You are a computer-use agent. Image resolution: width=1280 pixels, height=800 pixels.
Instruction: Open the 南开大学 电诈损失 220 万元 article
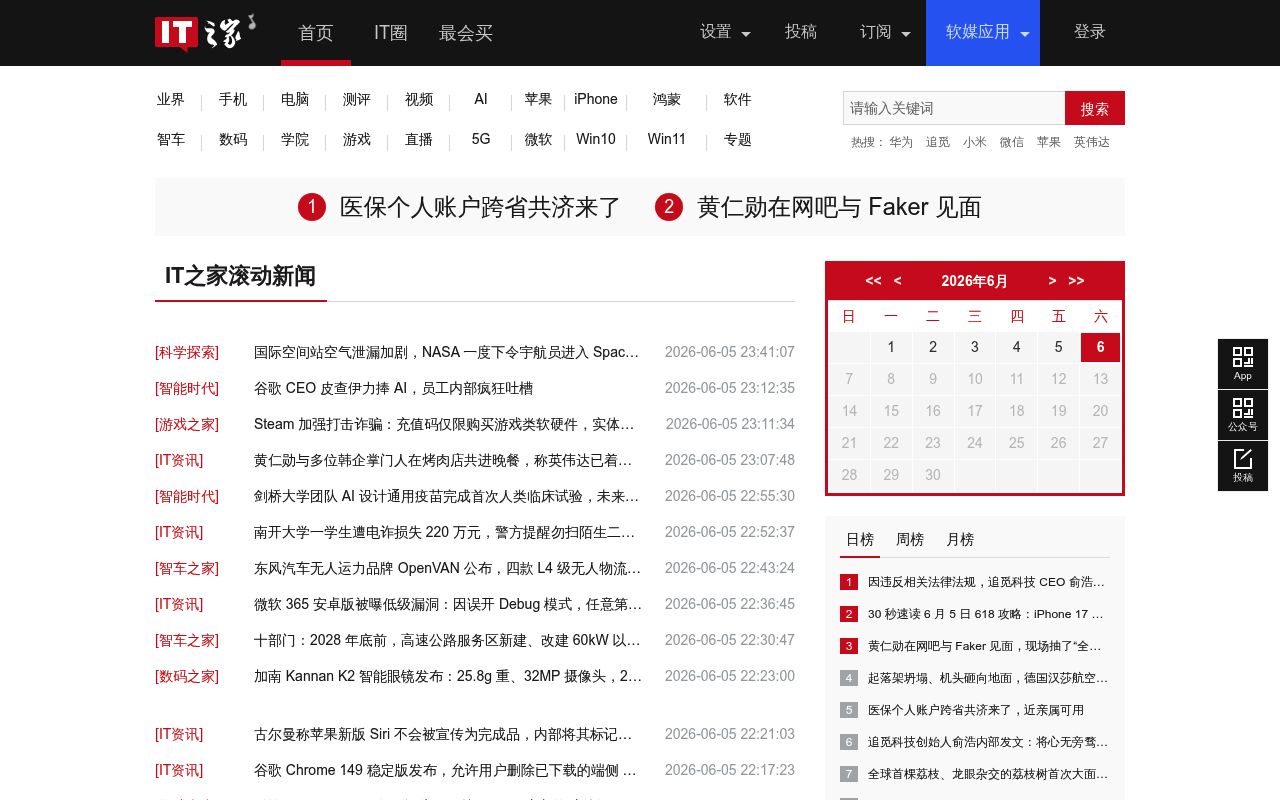tap(445, 532)
